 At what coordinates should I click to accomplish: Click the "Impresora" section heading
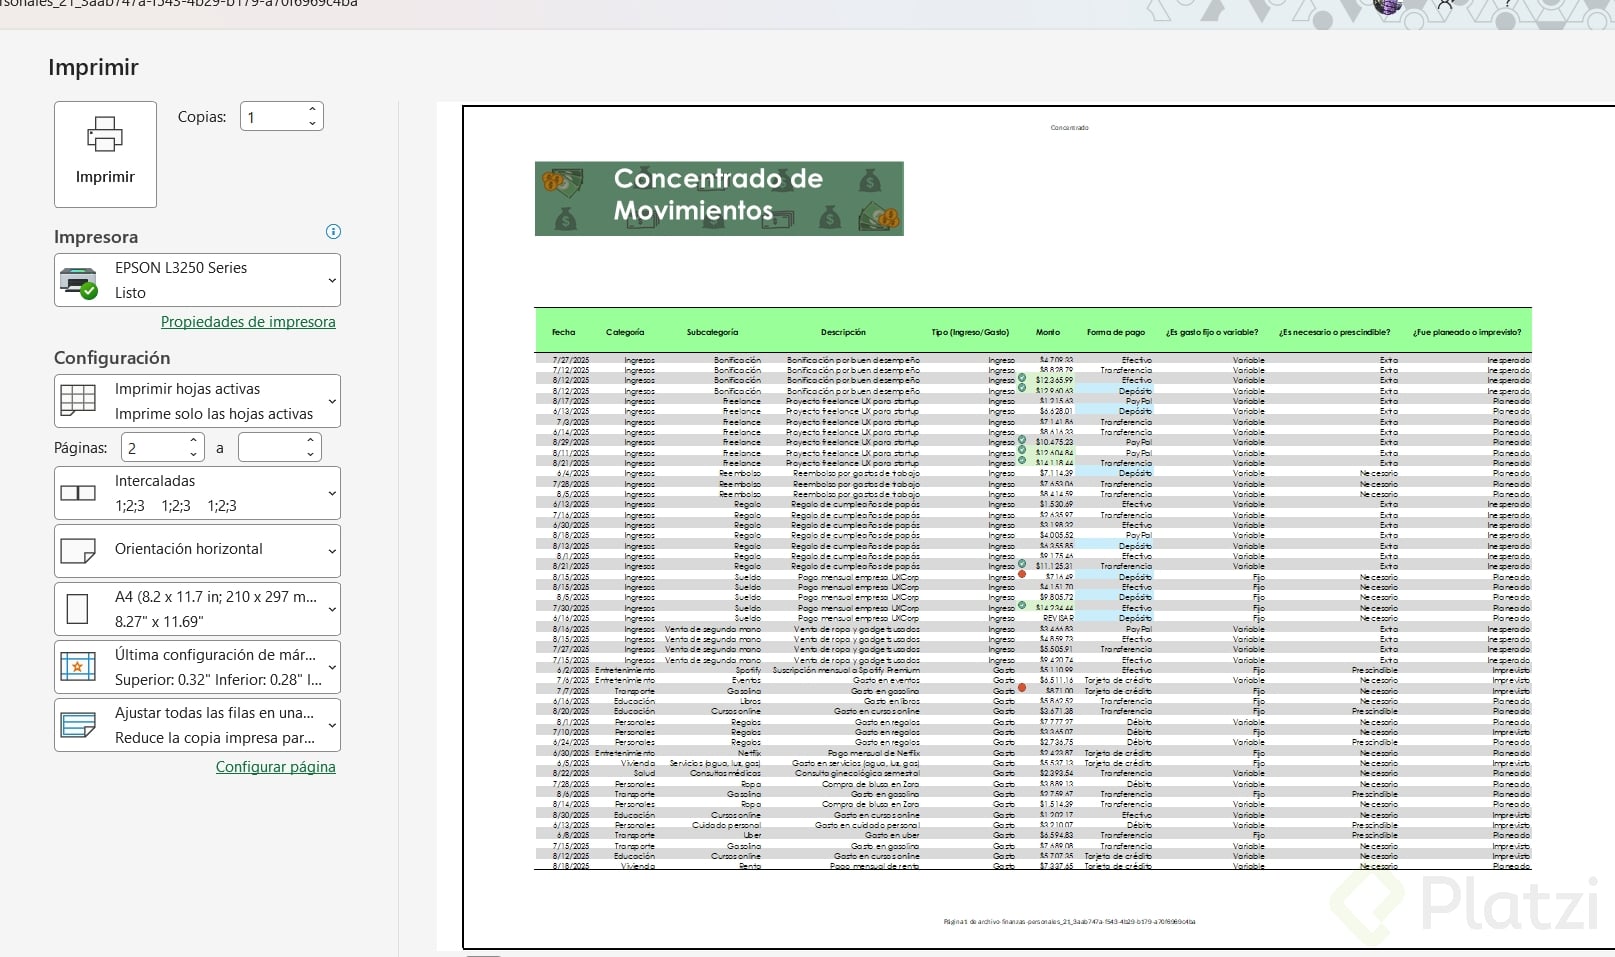96,237
